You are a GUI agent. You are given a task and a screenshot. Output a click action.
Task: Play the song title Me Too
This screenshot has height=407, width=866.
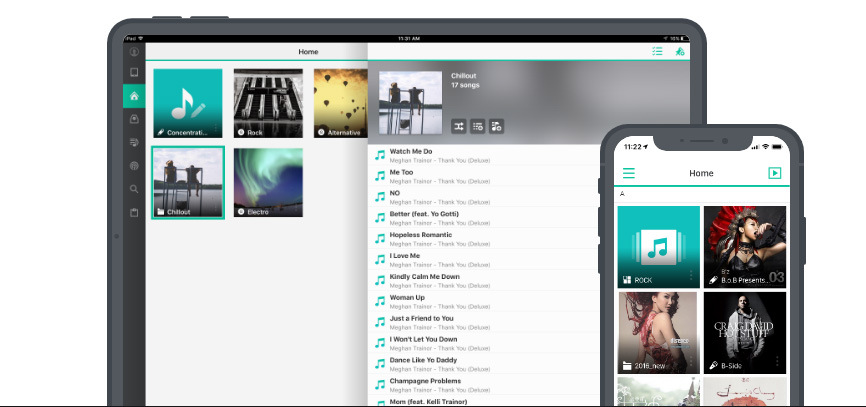[x=402, y=172]
